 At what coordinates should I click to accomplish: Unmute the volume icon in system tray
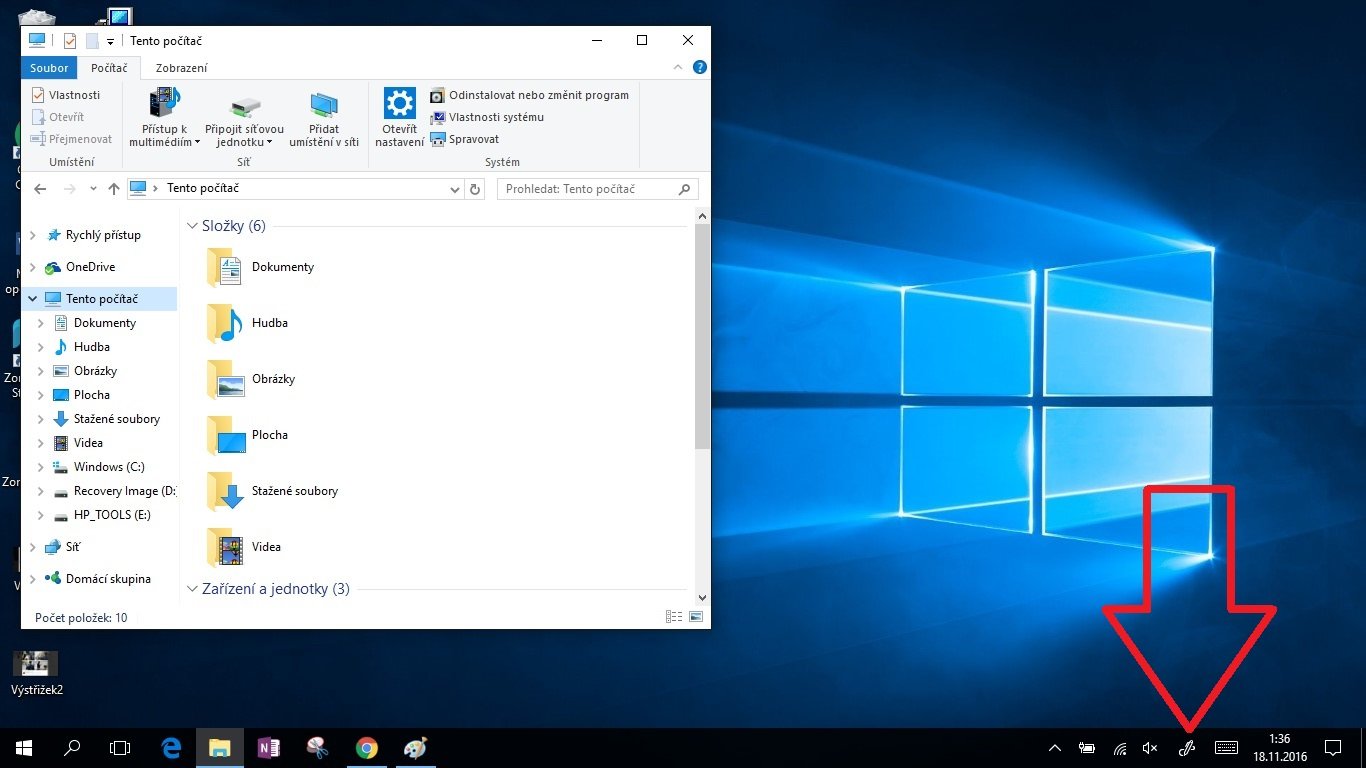point(1150,748)
